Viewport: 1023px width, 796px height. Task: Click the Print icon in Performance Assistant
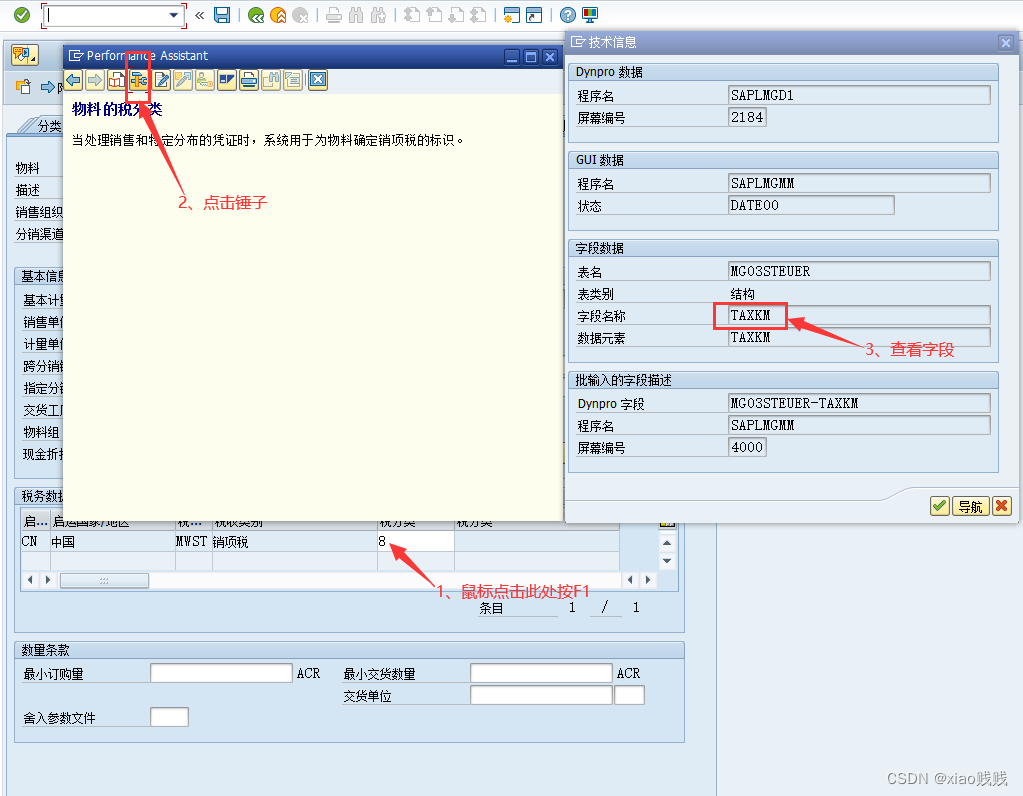pos(249,80)
